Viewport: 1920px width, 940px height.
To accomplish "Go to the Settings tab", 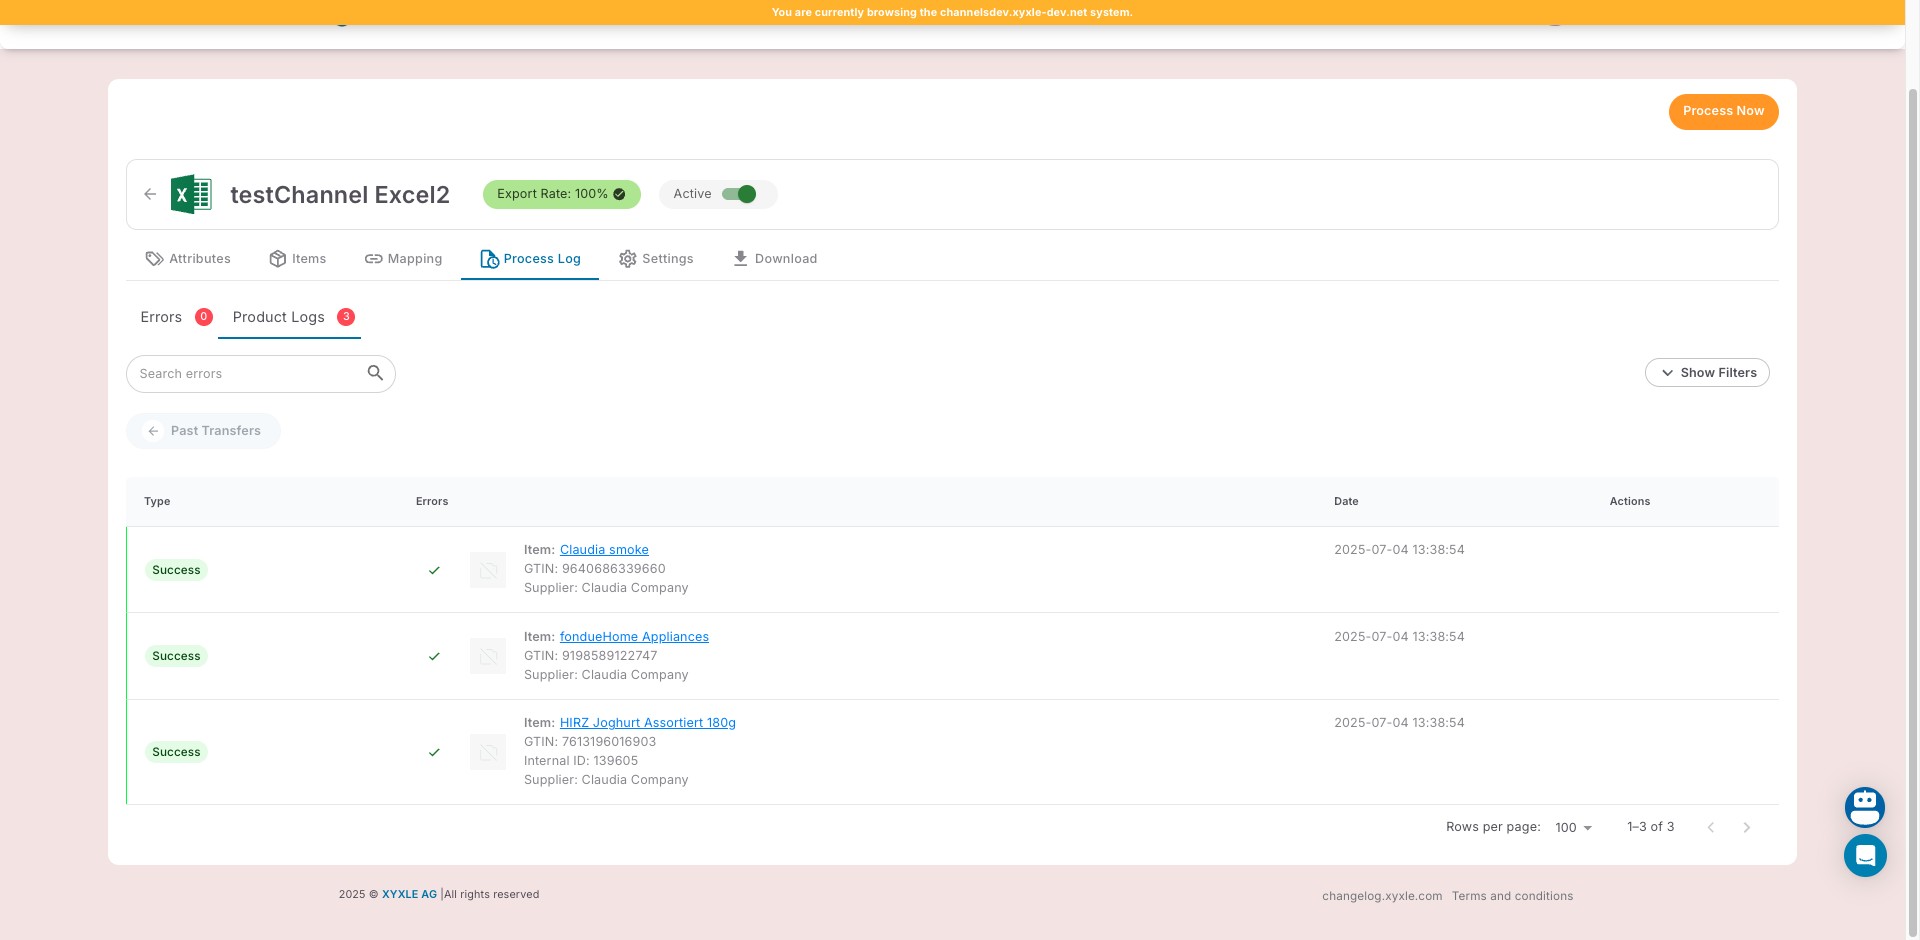I will [x=656, y=259].
